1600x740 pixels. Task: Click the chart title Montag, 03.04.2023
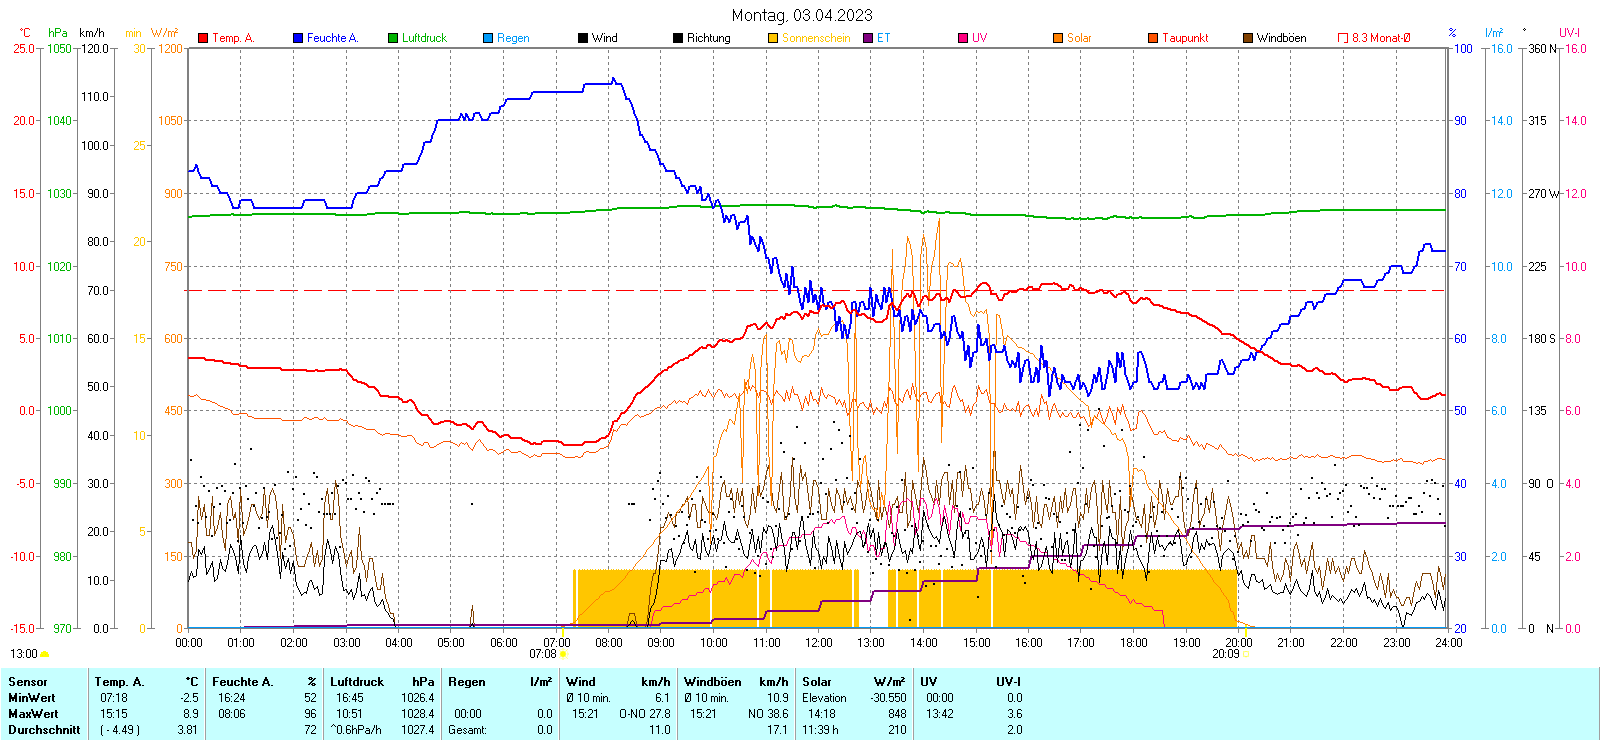tap(801, 15)
